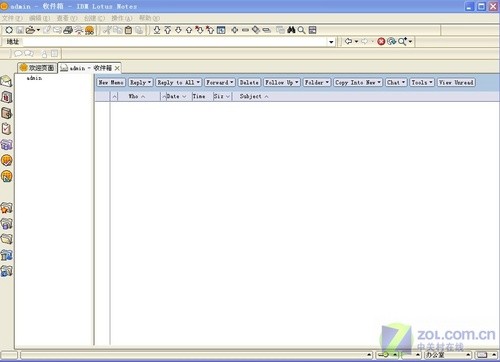Screen dimensions: 500x362
Task: Open the 编辑 menu
Action: pyautogui.click(x=39, y=18)
